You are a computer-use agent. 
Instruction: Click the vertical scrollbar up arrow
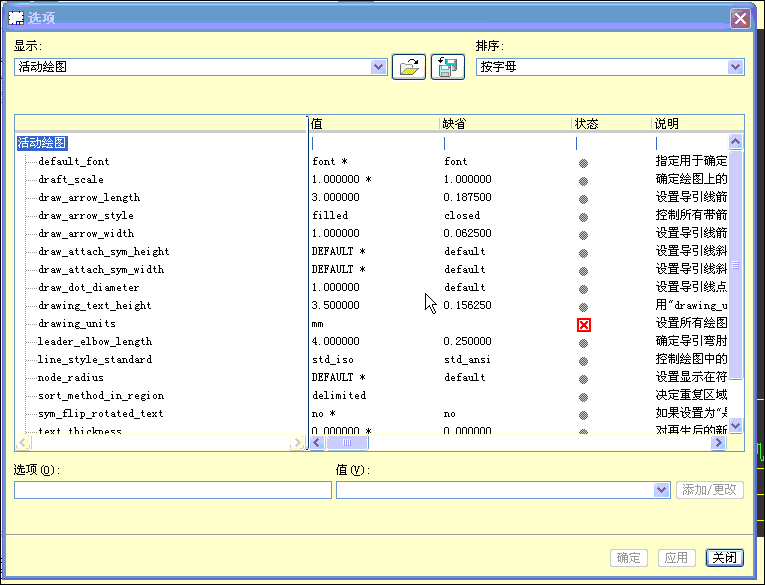(x=735, y=141)
